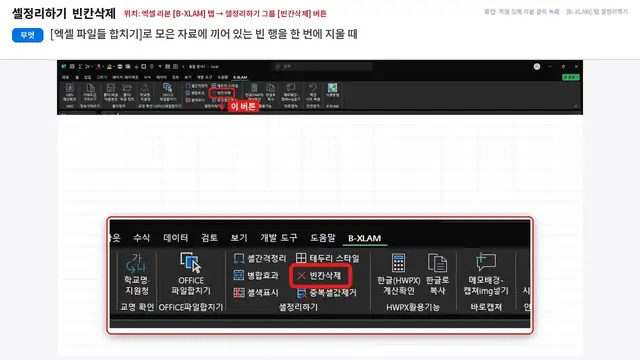This screenshot has height=360, width=640.
Task: Click the AutoSum sigma icon in the quick access toolbar
Action: pyautogui.click(x=80, y=67)
